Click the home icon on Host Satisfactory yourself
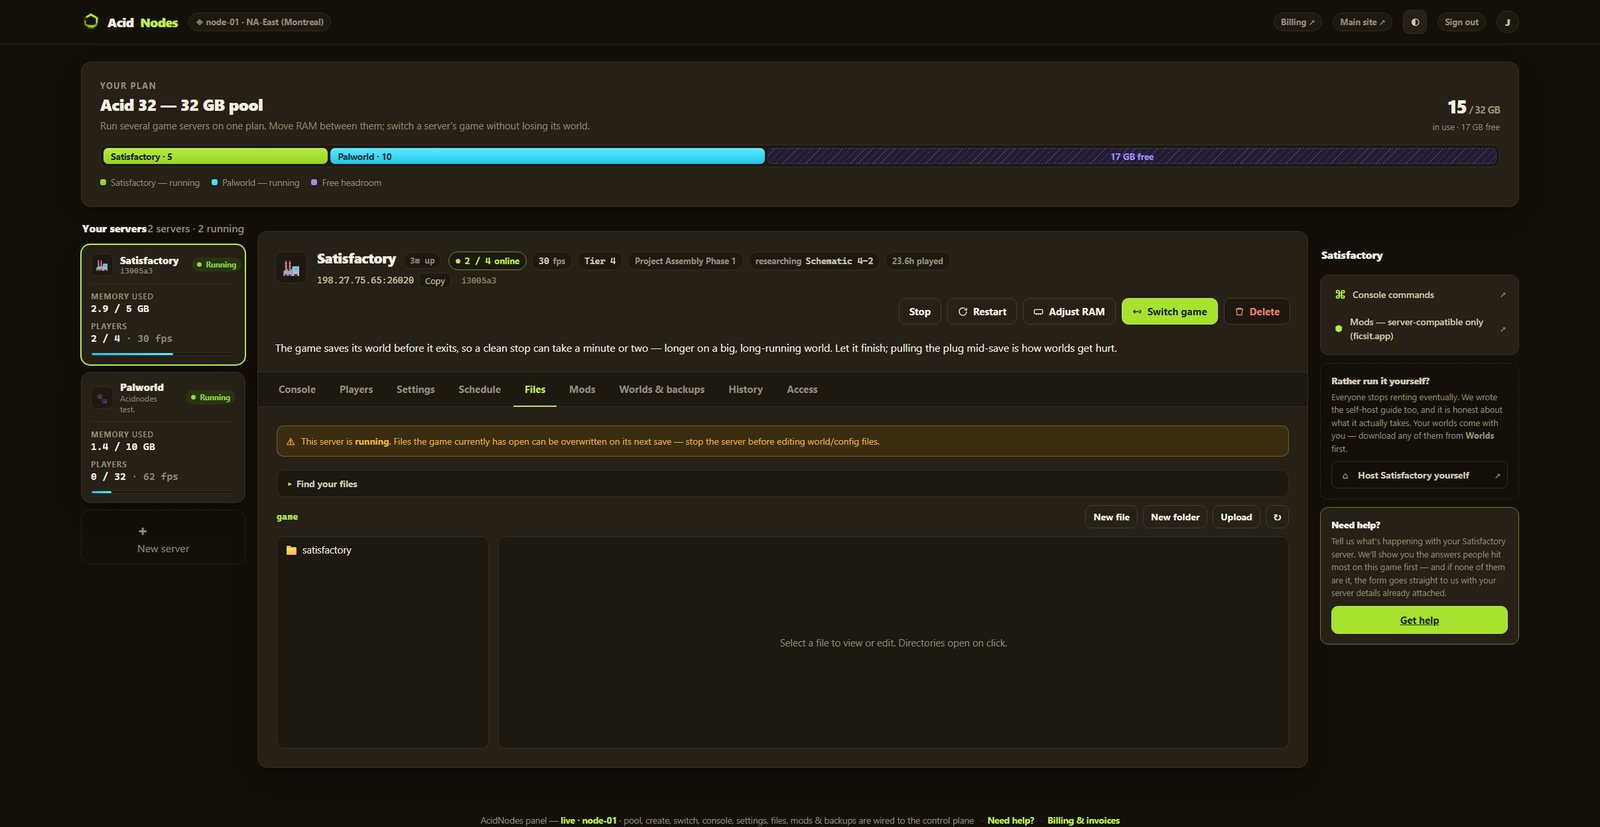Viewport: 1600px width, 827px height. [x=1345, y=476]
